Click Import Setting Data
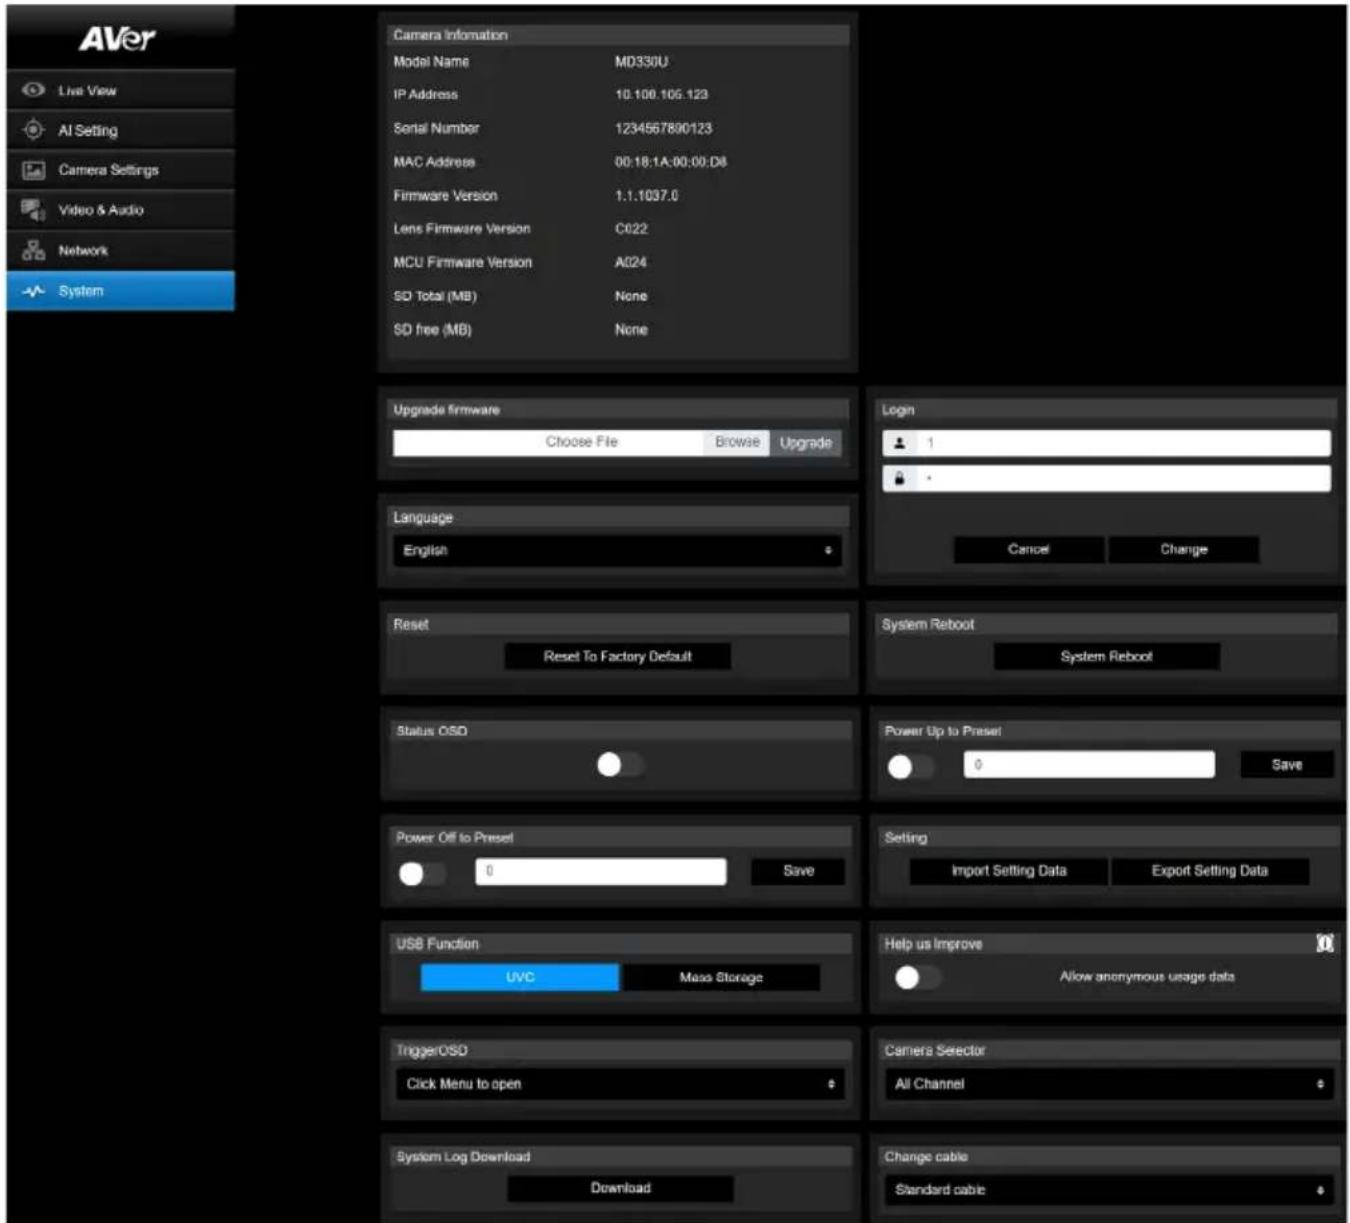 (1009, 871)
